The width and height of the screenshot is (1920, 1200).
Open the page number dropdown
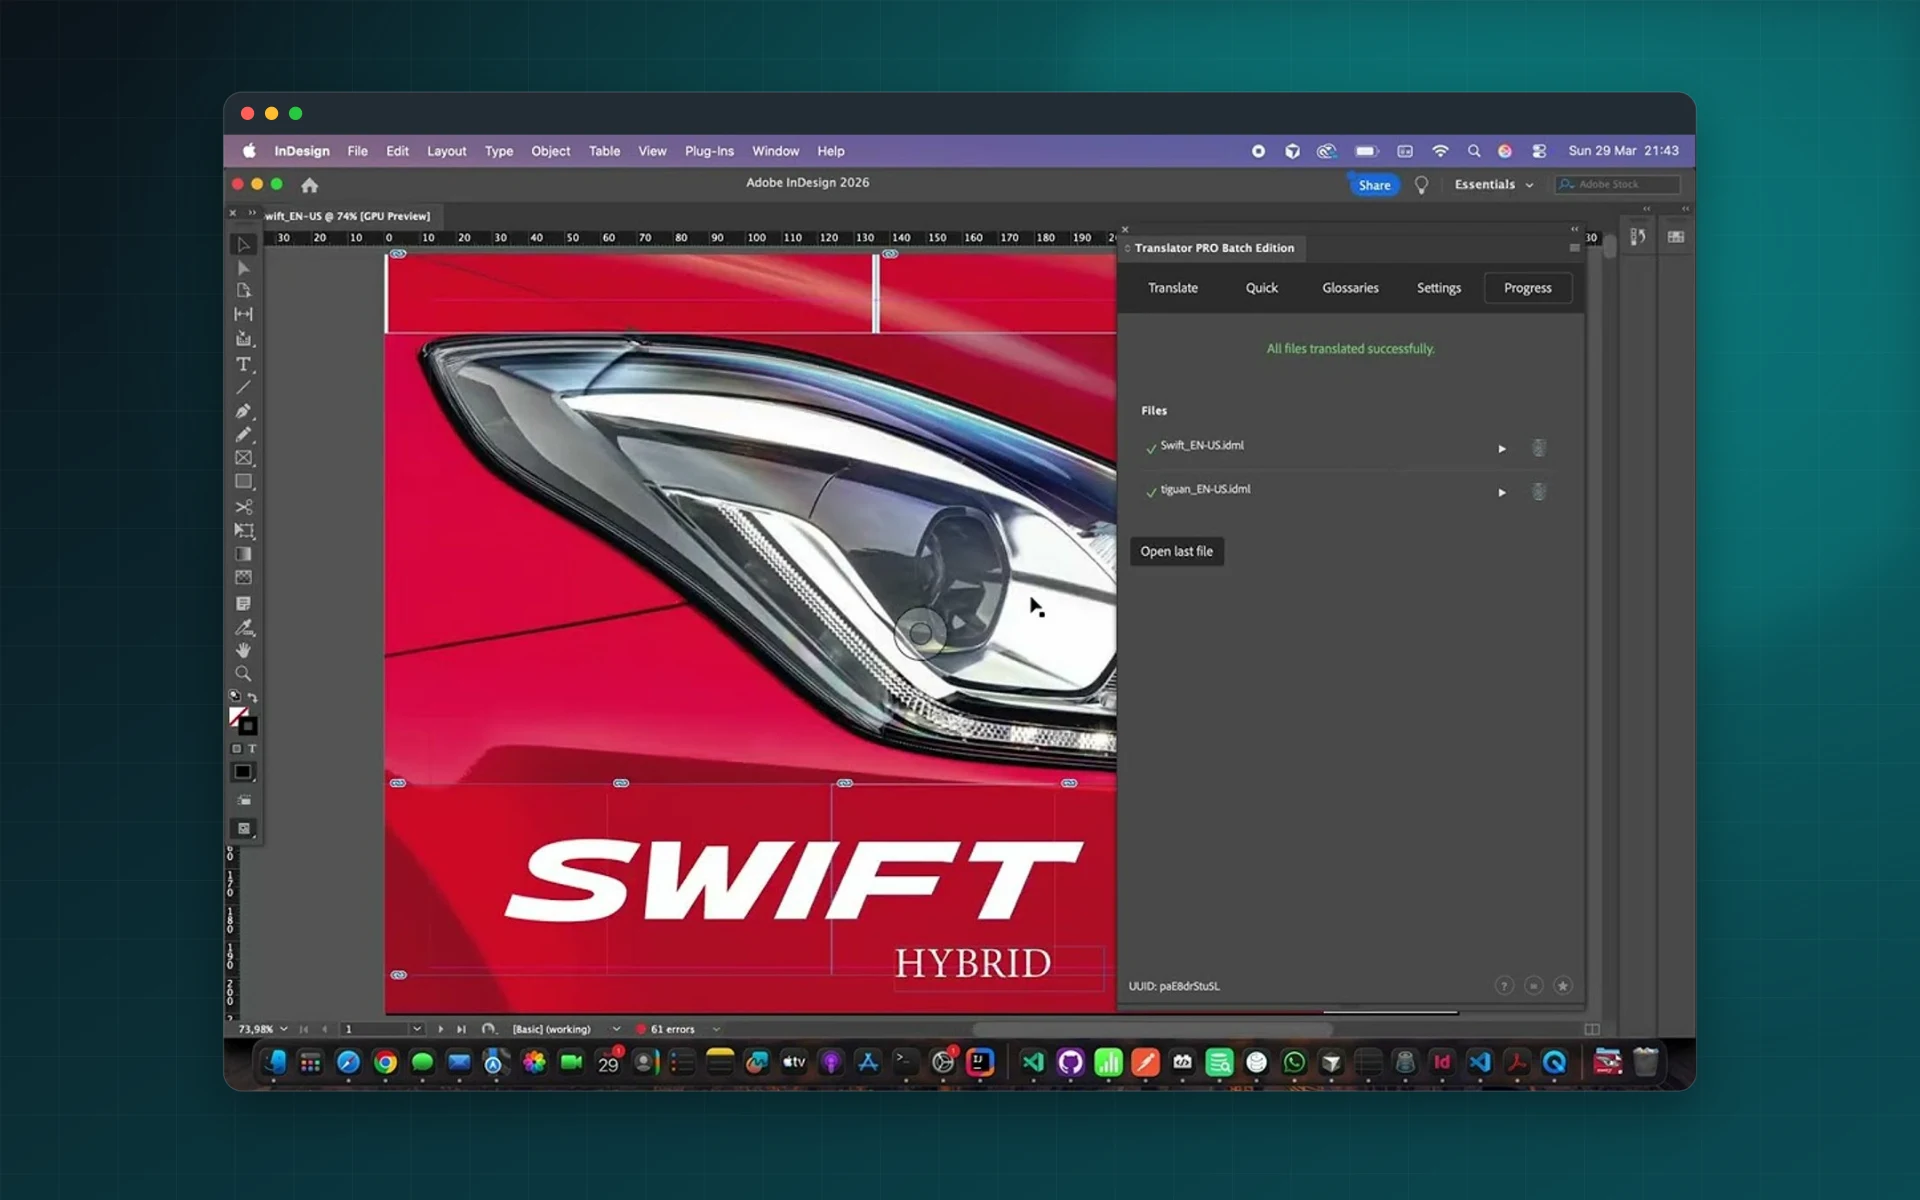coord(417,1029)
